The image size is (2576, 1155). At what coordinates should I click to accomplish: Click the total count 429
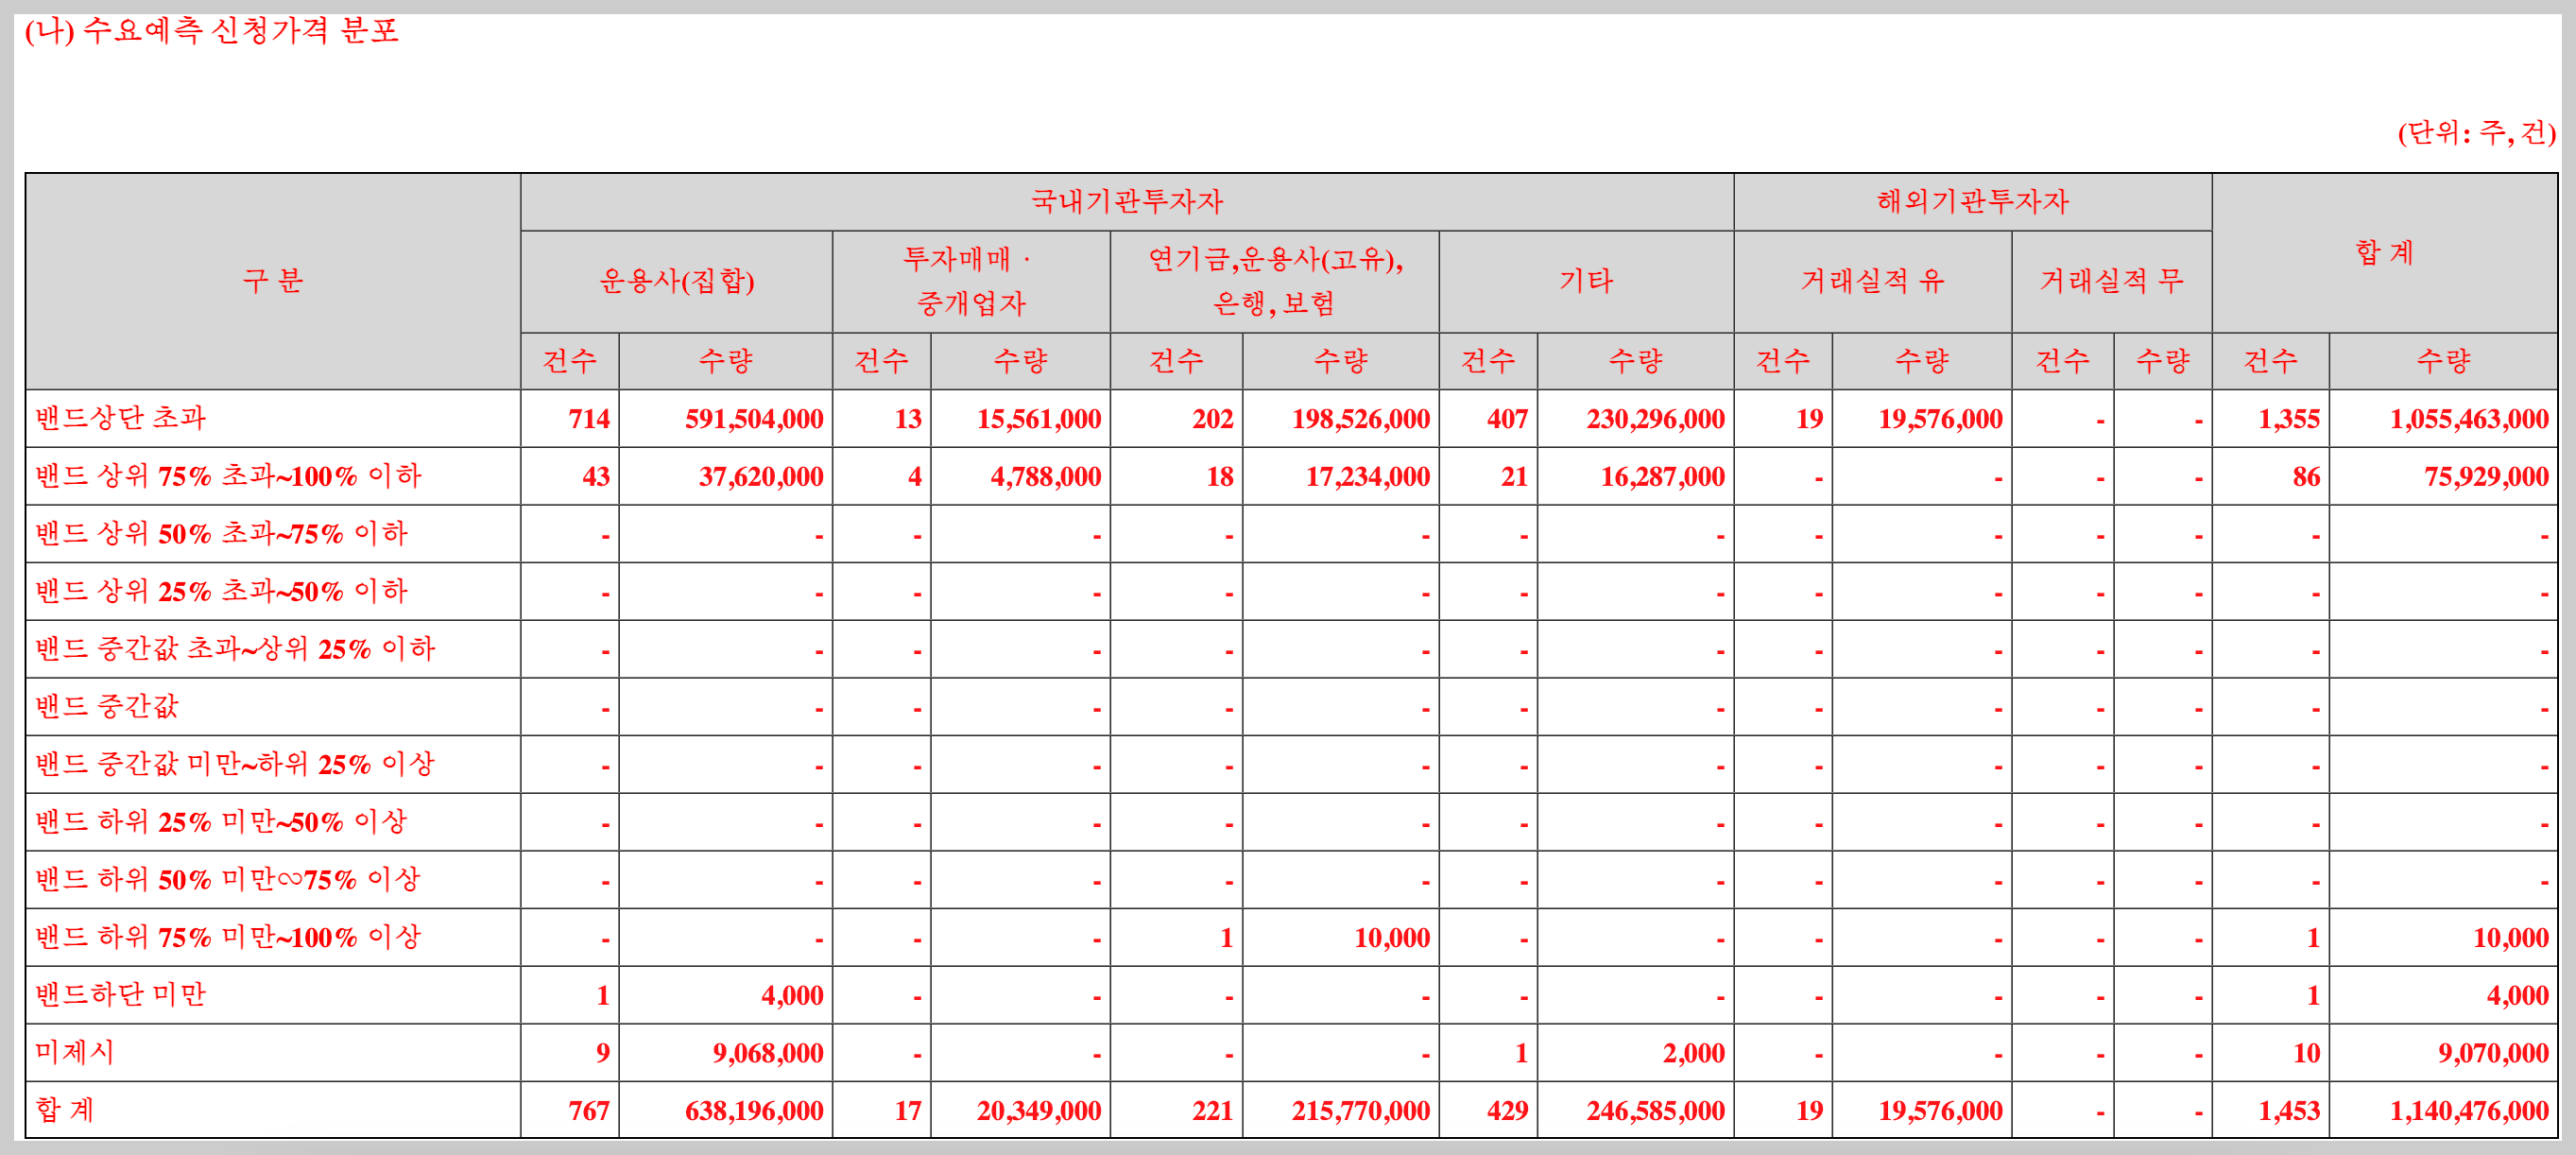click(x=1508, y=1111)
